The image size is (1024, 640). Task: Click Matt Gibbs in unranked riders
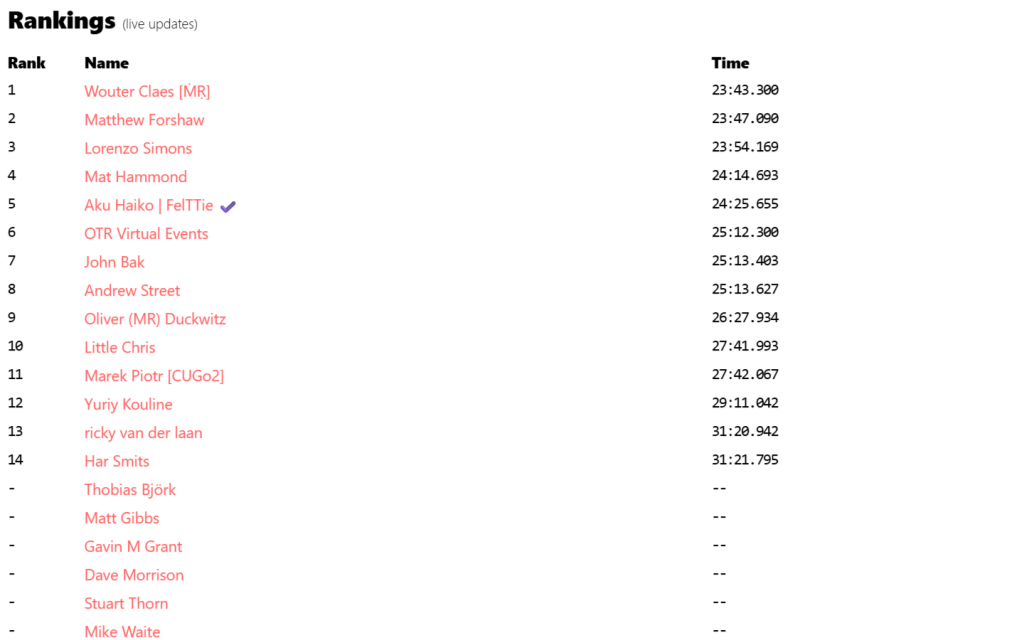point(122,518)
